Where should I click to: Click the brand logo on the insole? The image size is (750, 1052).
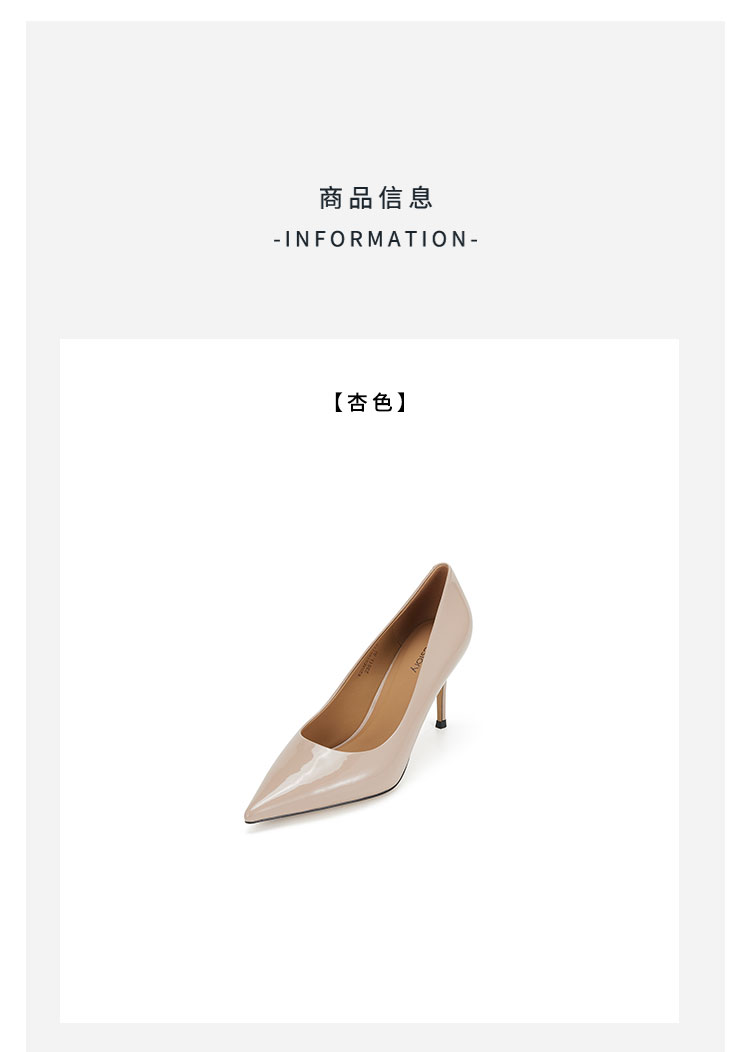[419, 660]
